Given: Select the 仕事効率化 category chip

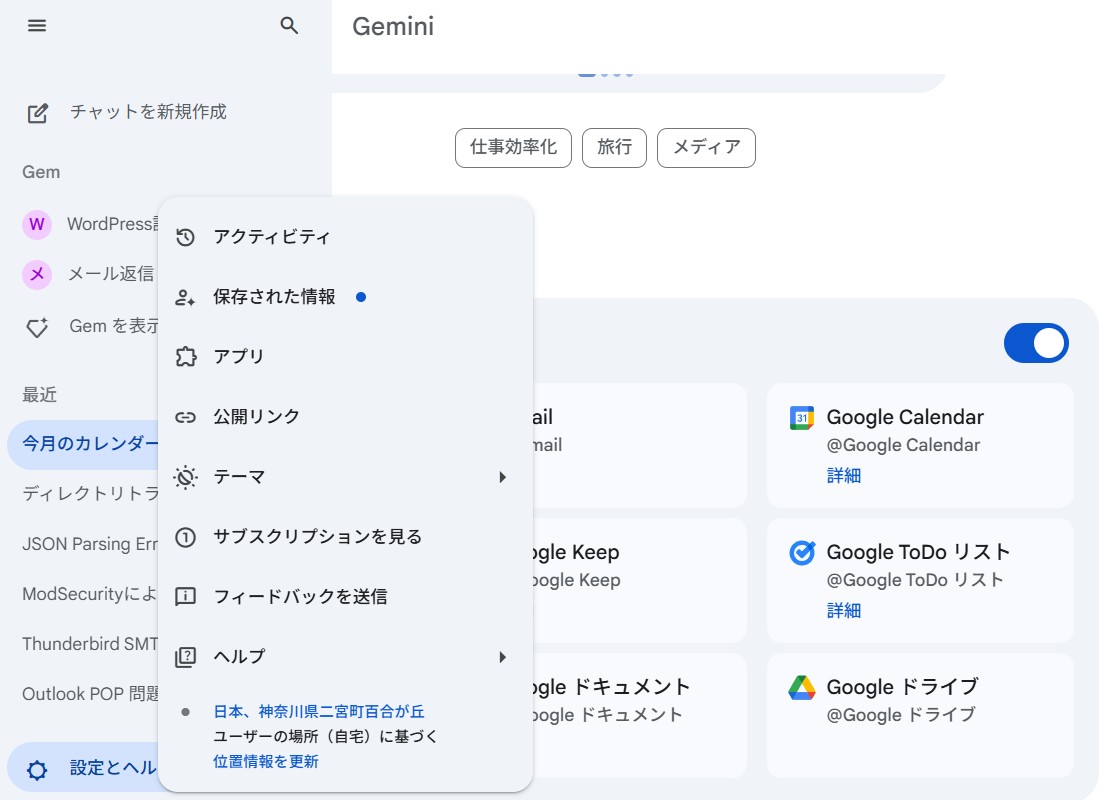Looking at the screenshot, I should (x=513, y=148).
